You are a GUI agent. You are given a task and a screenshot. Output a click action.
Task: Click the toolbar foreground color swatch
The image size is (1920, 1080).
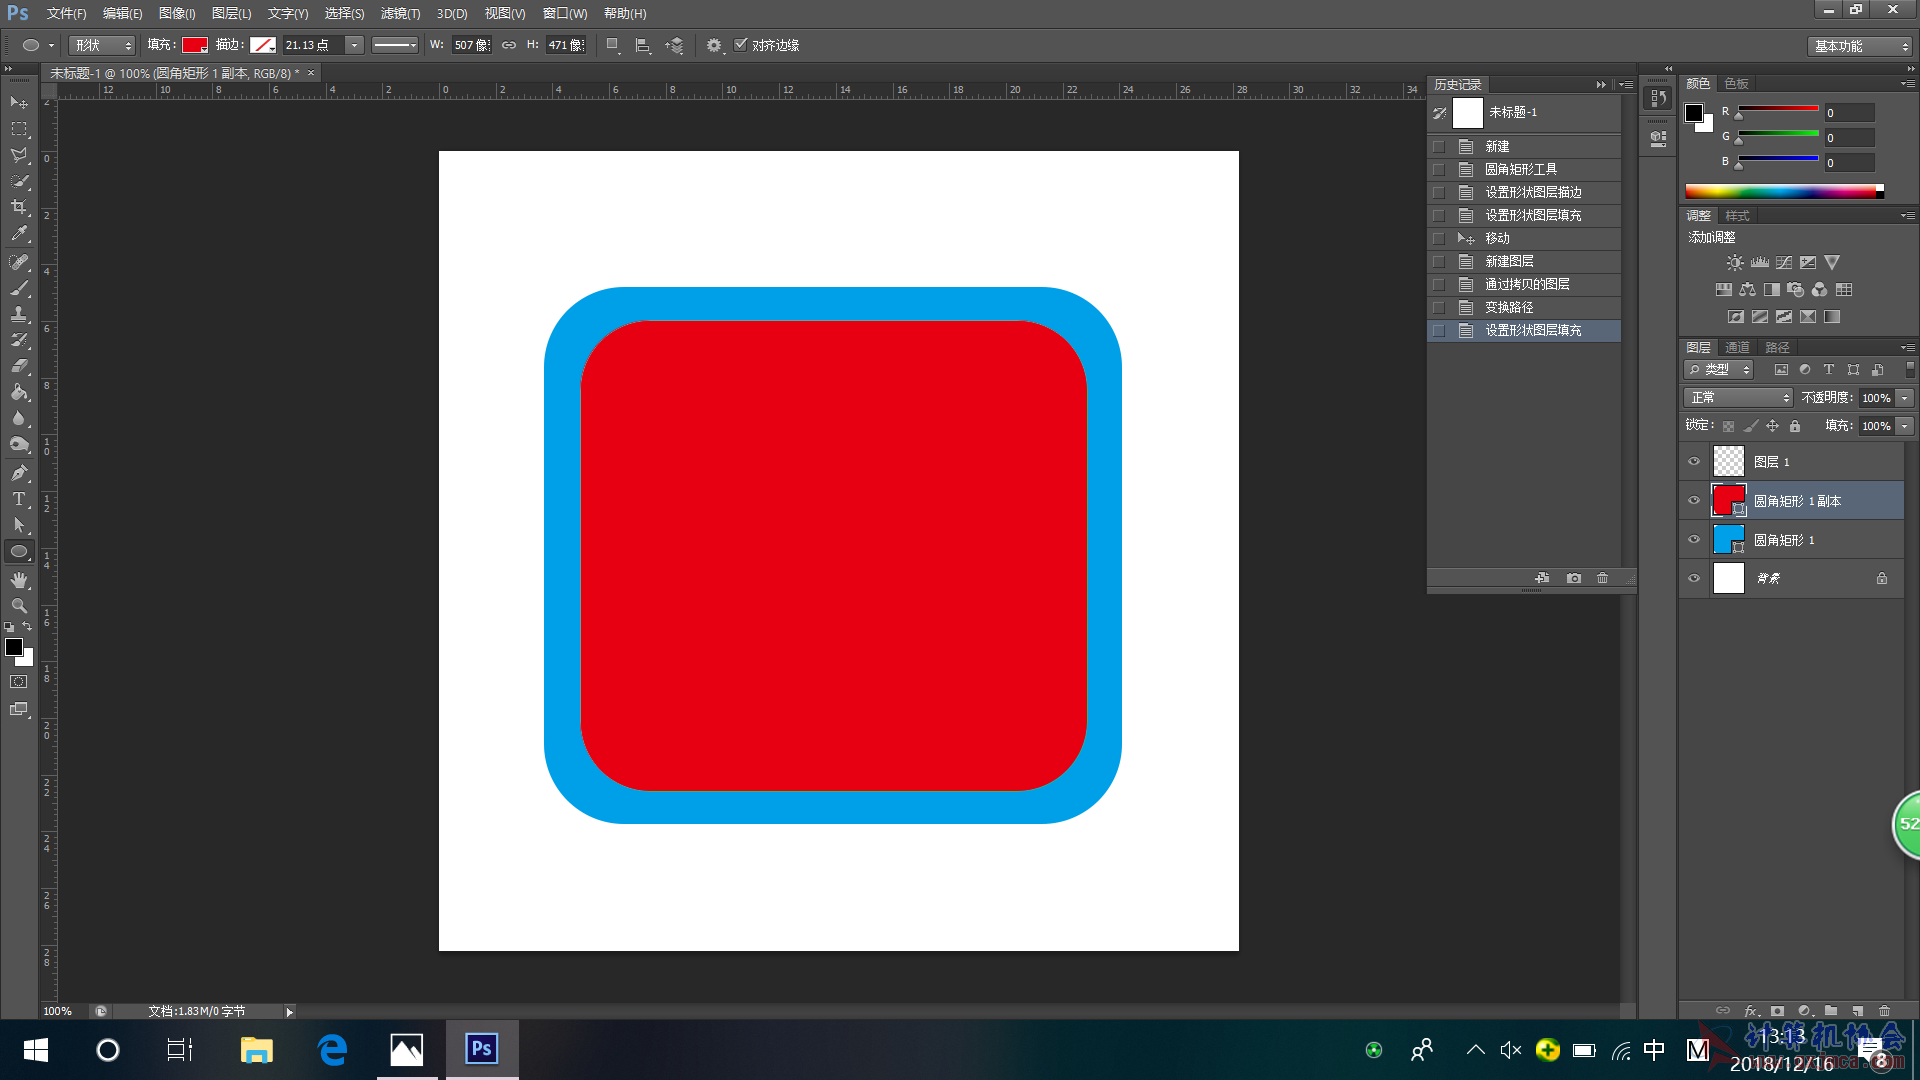click(14, 647)
